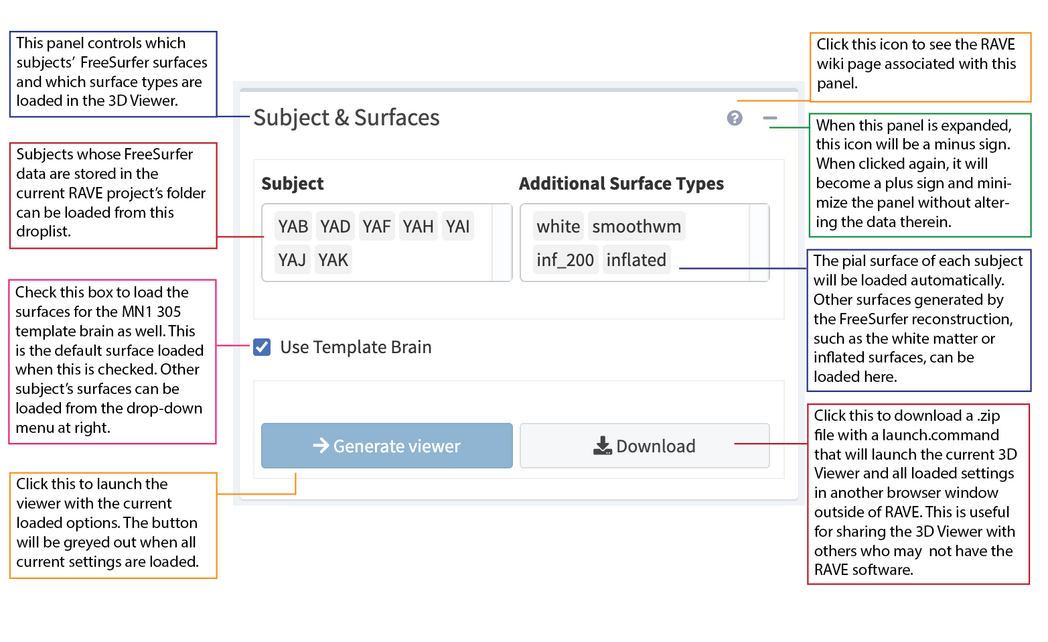This screenshot has height=642, width=1048.
Task: Click the download icon on Download button
Action: point(602,446)
